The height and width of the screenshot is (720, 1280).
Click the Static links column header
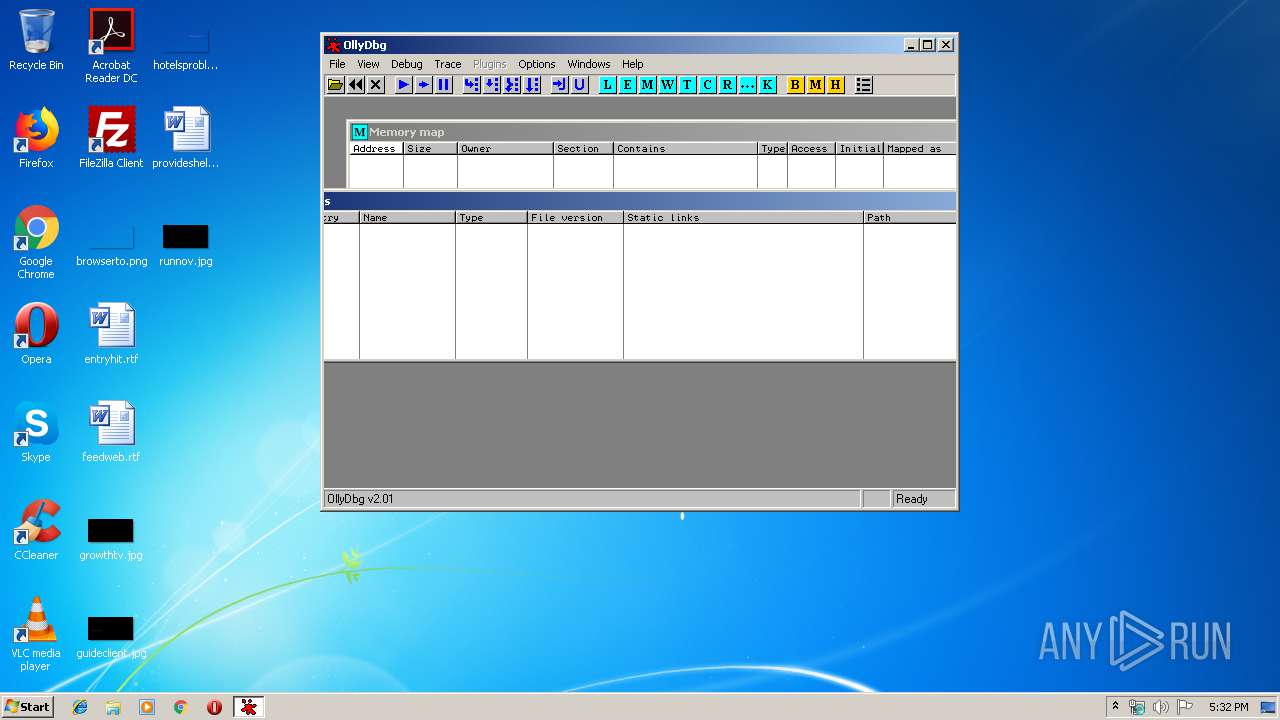[x=743, y=217]
